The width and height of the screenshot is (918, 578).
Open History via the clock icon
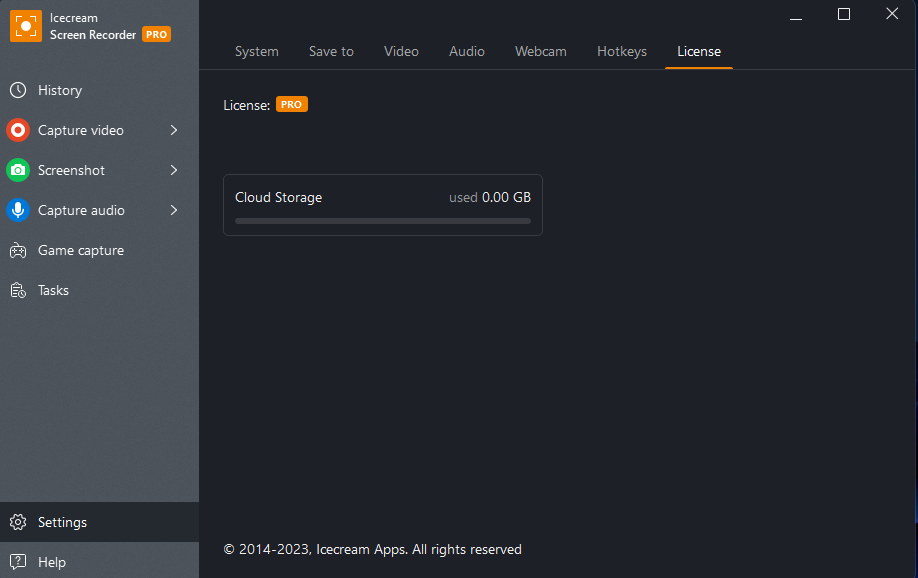18,90
